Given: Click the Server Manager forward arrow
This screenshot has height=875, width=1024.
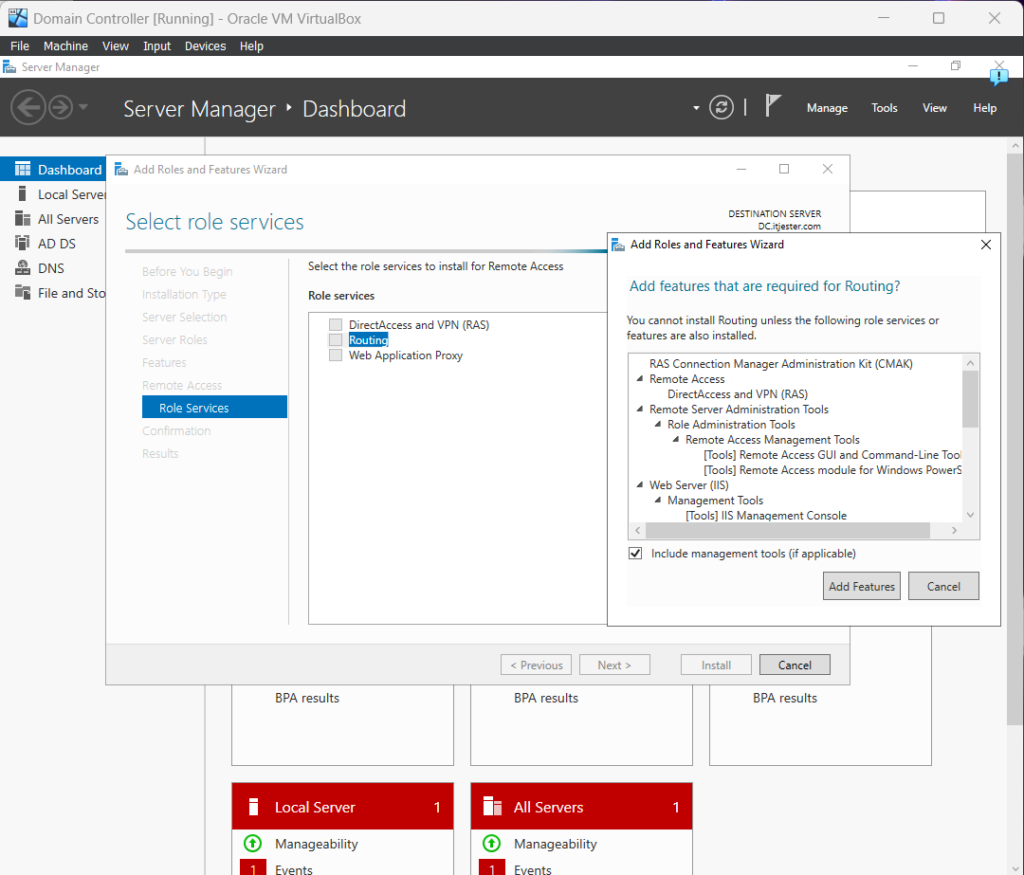Looking at the screenshot, I should (x=61, y=107).
